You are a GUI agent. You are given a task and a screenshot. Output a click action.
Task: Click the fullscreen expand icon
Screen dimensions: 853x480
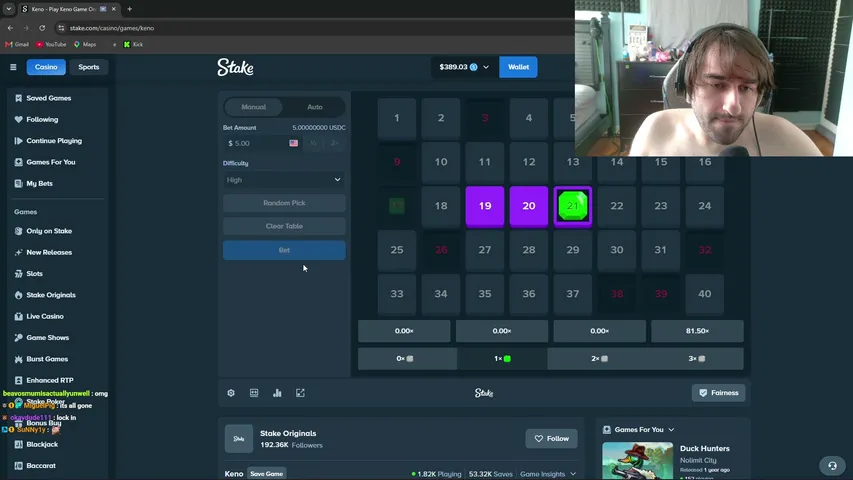click(x=300, y=393)
